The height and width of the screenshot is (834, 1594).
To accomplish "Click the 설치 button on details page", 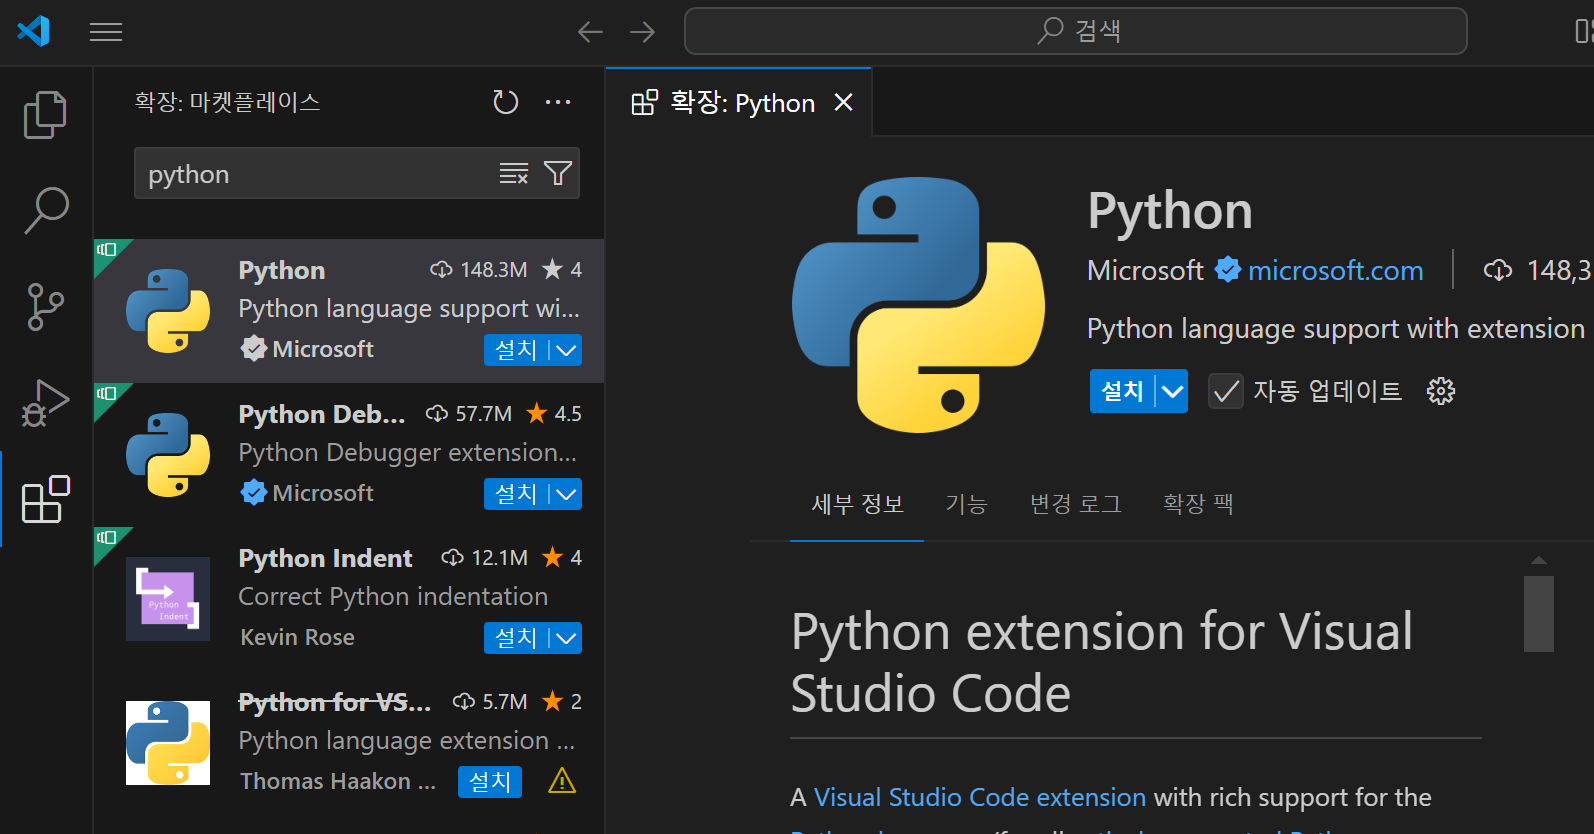I will point(1122,391).
